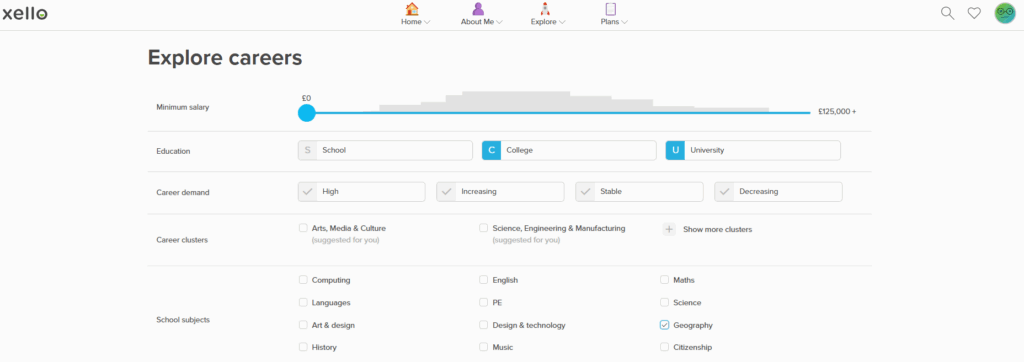
Task: Toggle the School education filter
Action: click(385, 150)
